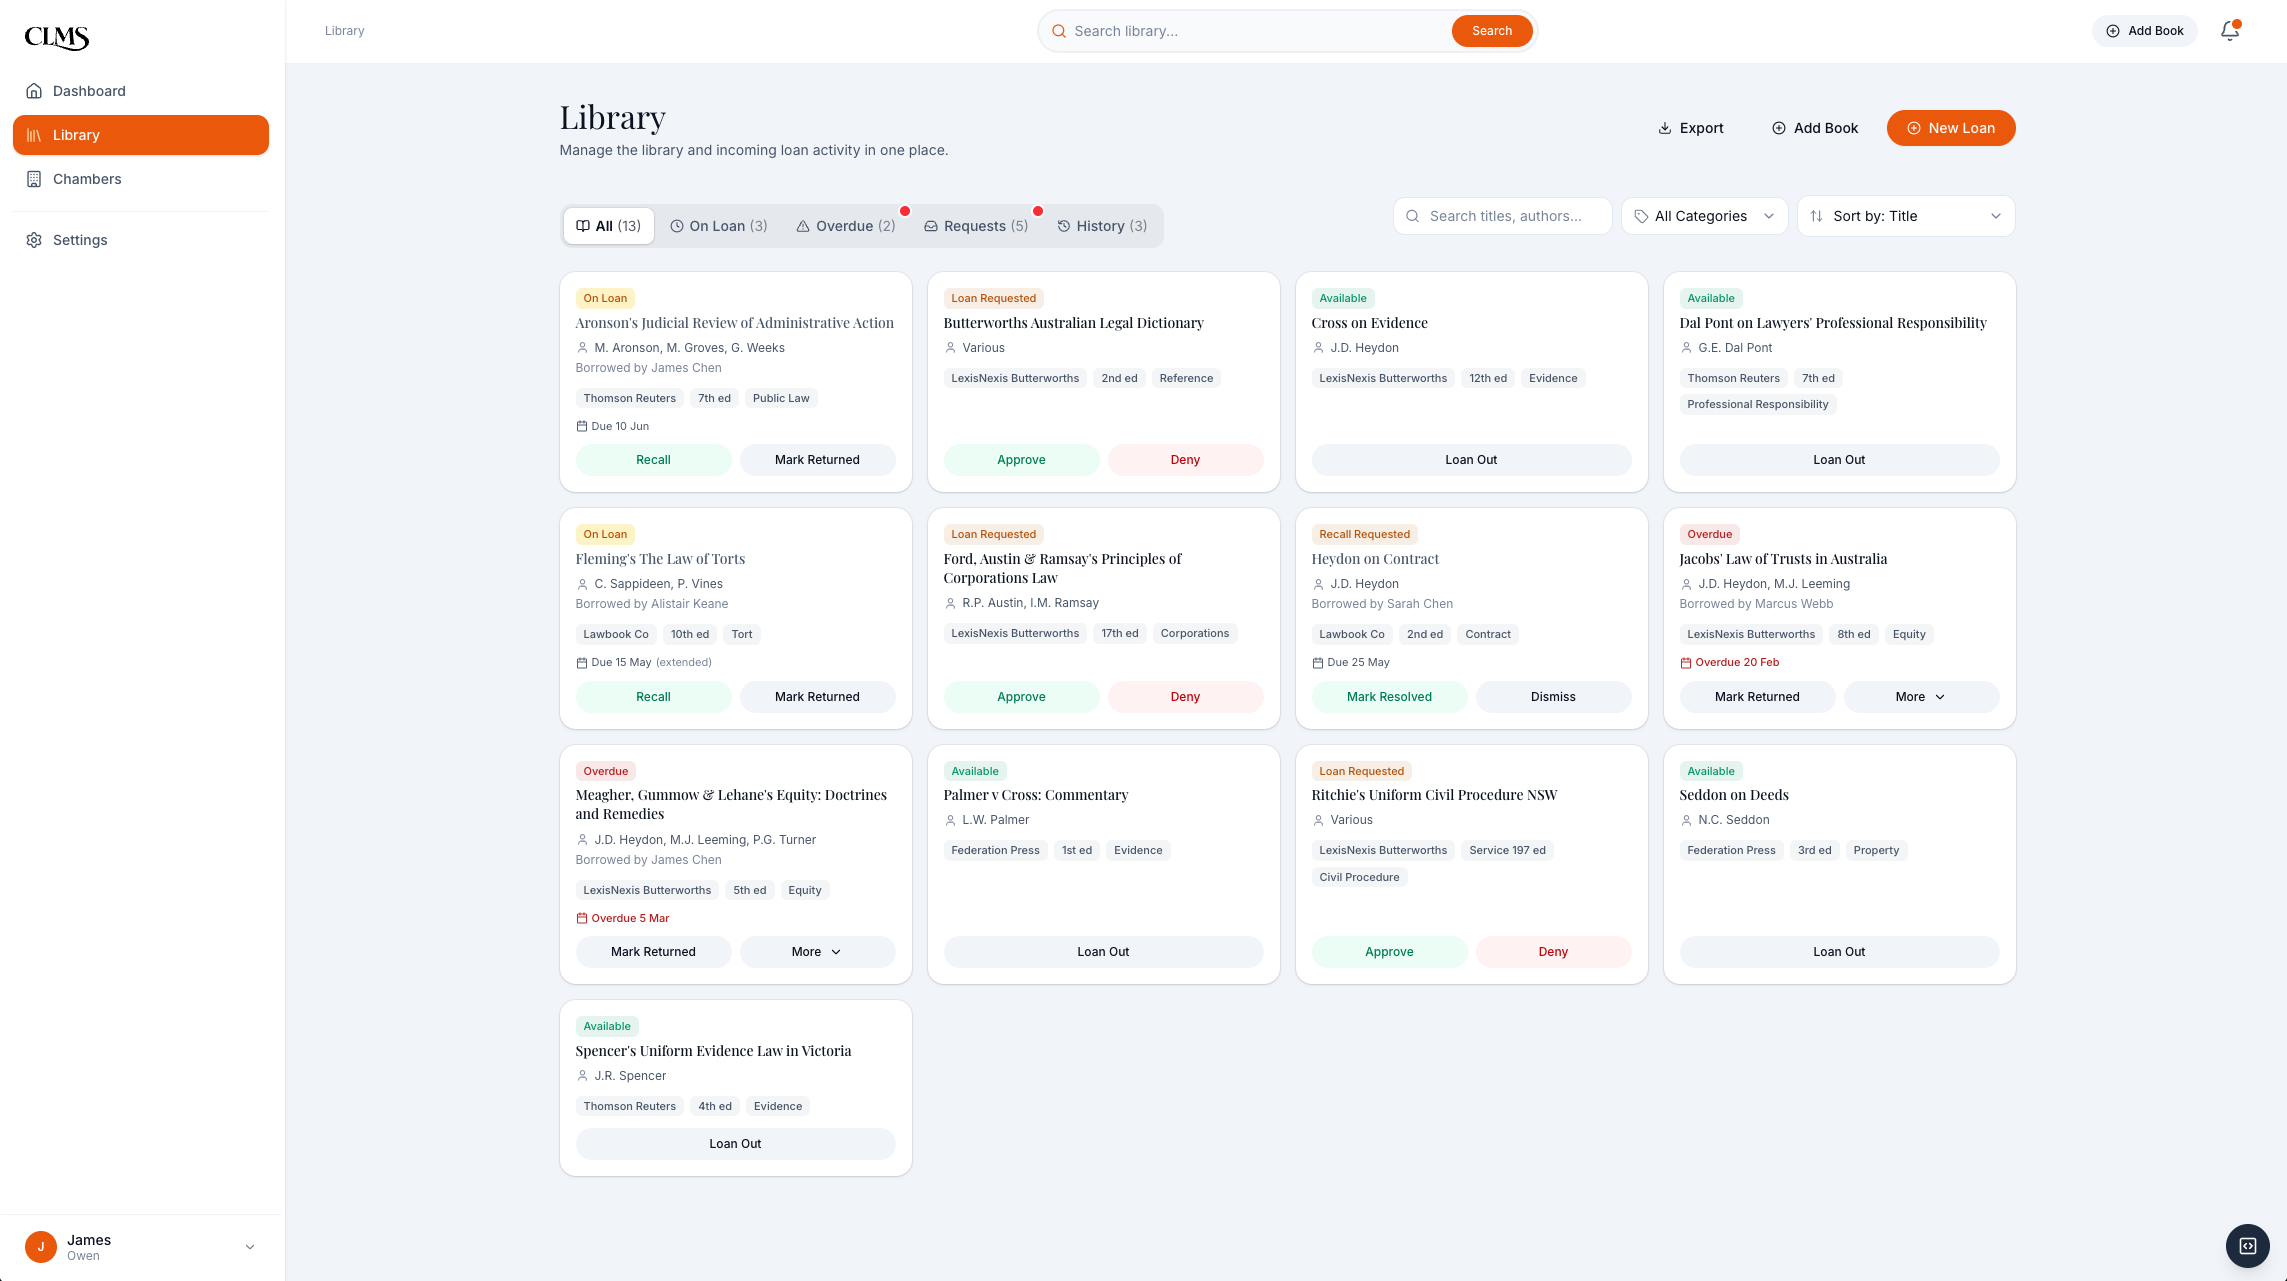The width and height of the screenshot is (2287, 1281).
Task: Click Borrowed by Marcus Webb text
Action: [x=1756, y=604]
